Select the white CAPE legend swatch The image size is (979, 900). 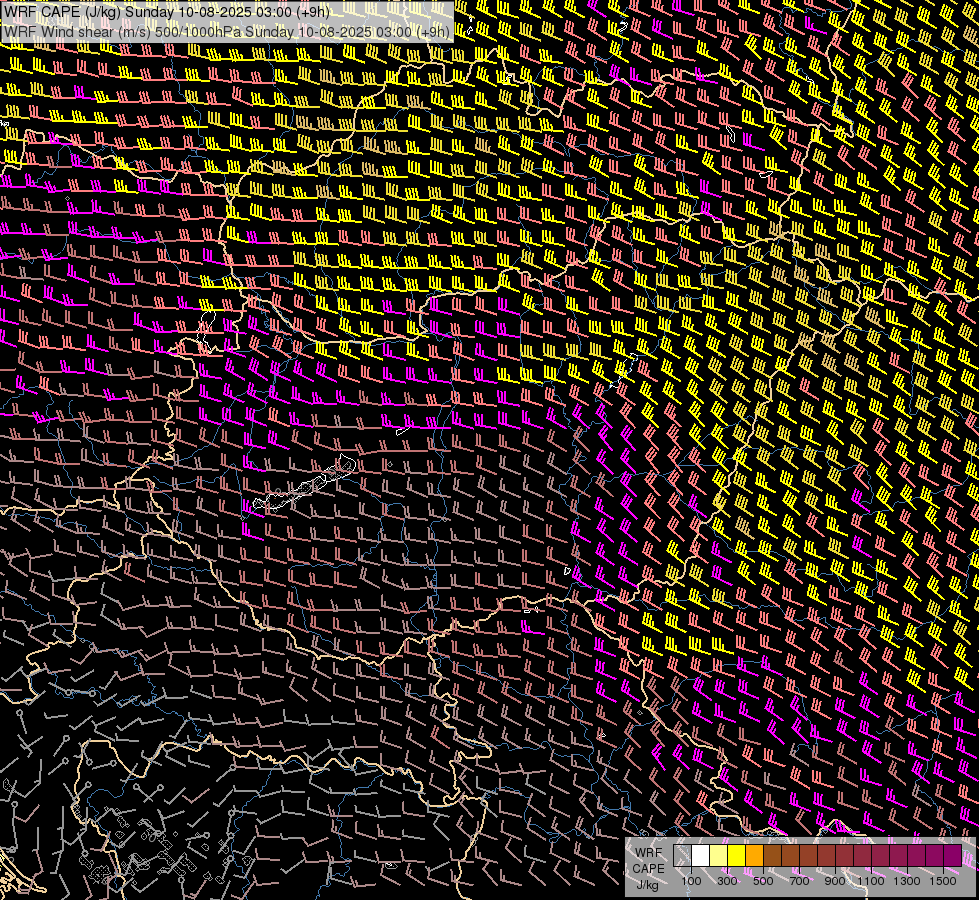(x=700, y=855)
